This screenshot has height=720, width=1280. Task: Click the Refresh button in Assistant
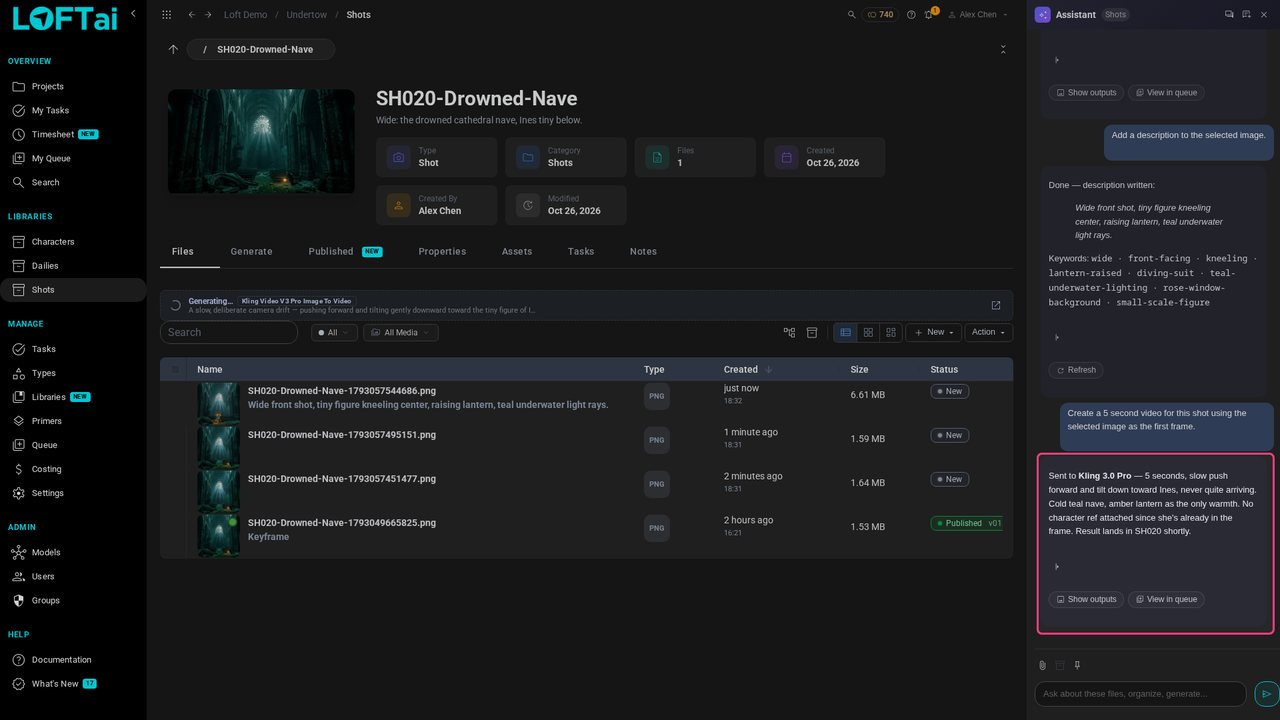coord(1076,370)
